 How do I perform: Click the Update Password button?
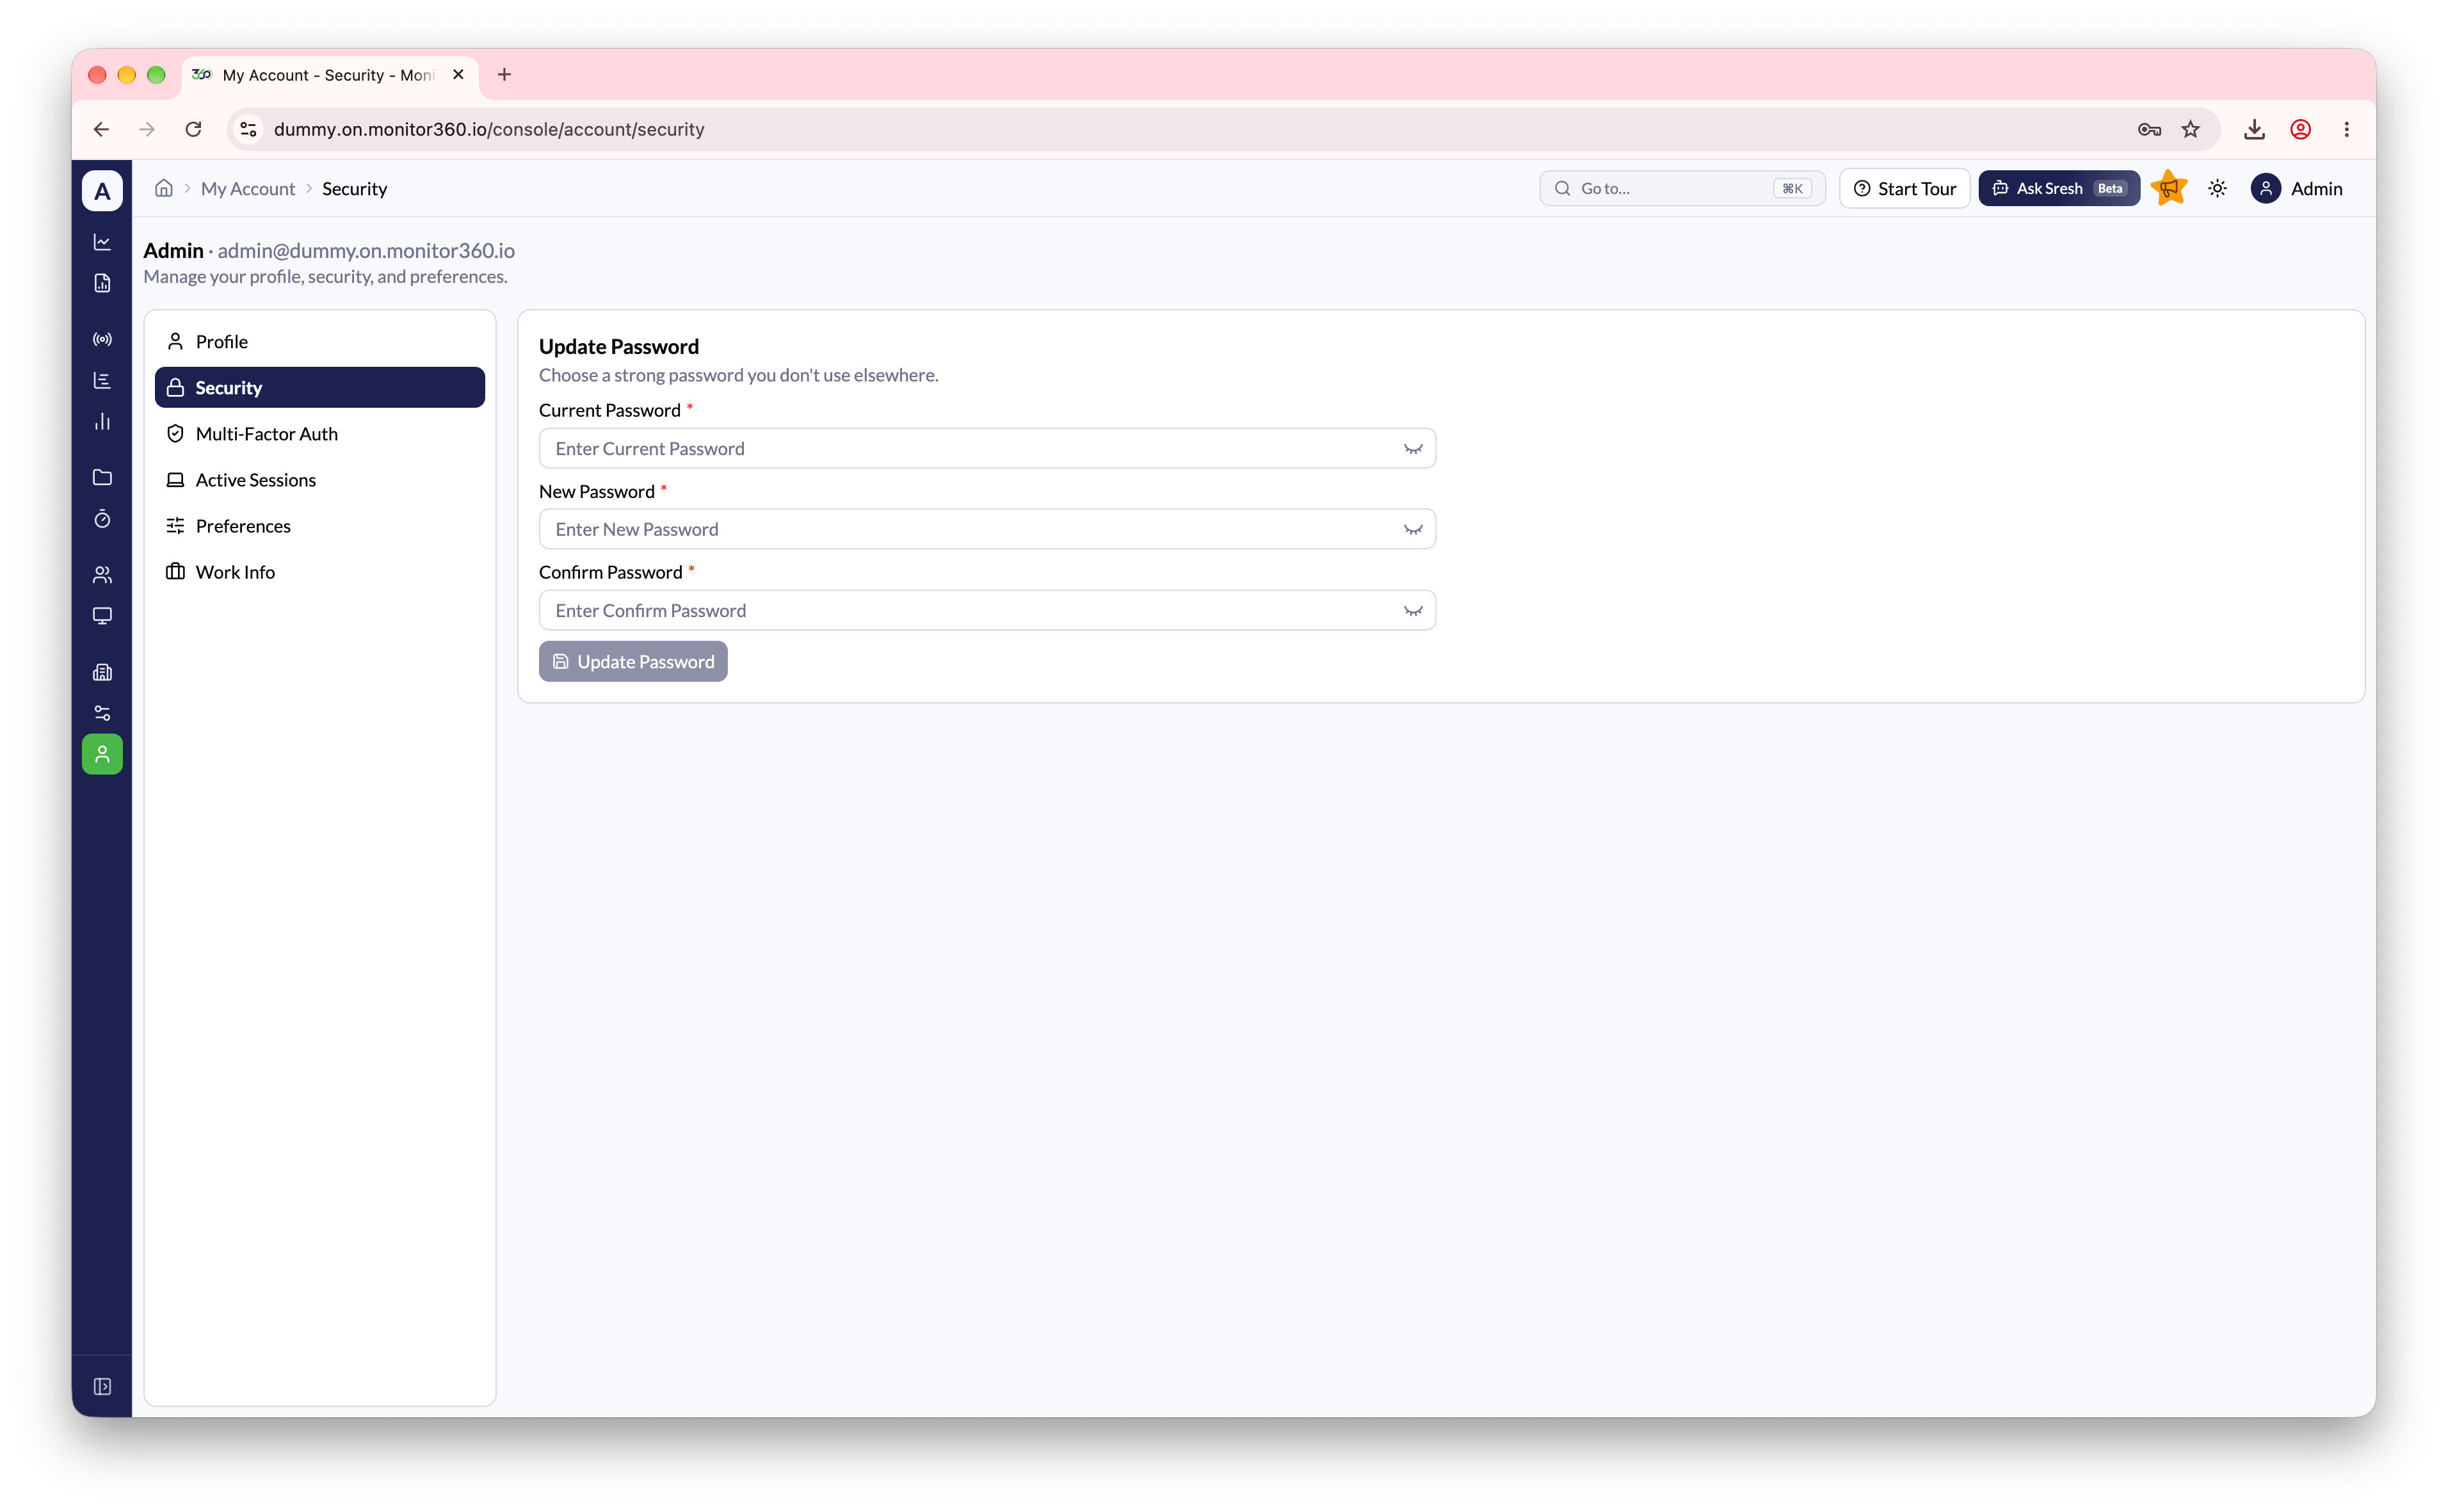point(633,661)
